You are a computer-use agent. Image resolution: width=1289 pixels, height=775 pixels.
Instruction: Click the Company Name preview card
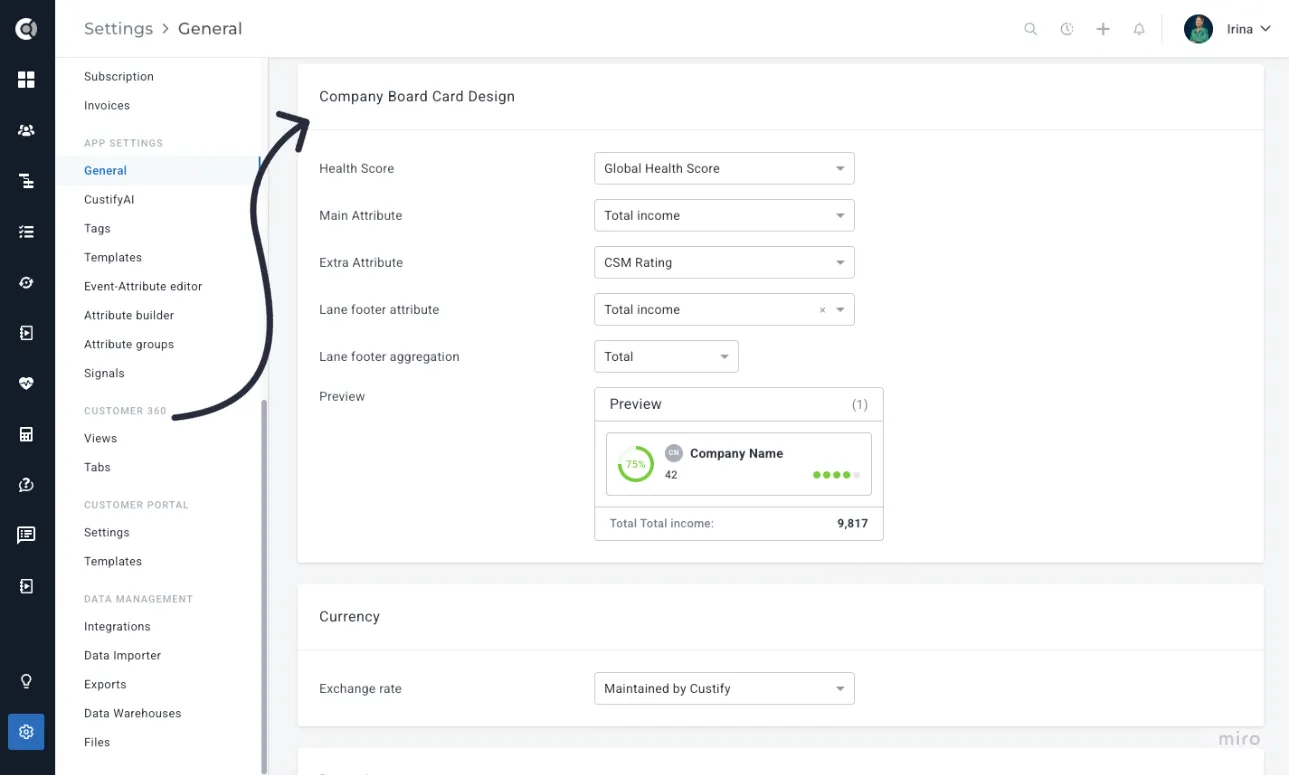(739, 464)
